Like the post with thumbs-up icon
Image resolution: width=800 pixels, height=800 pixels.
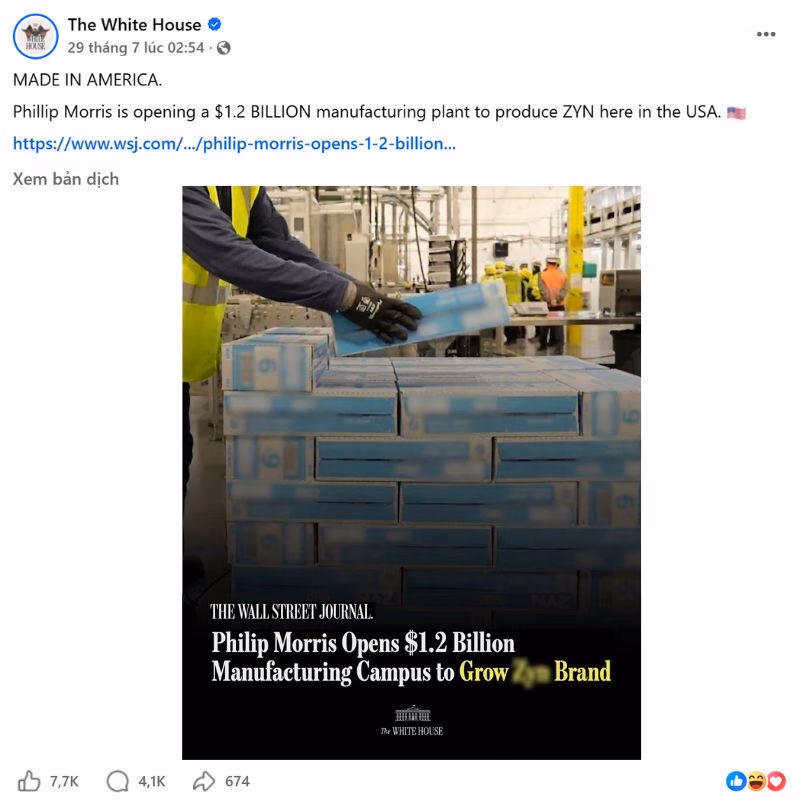[x=29, y=781]
